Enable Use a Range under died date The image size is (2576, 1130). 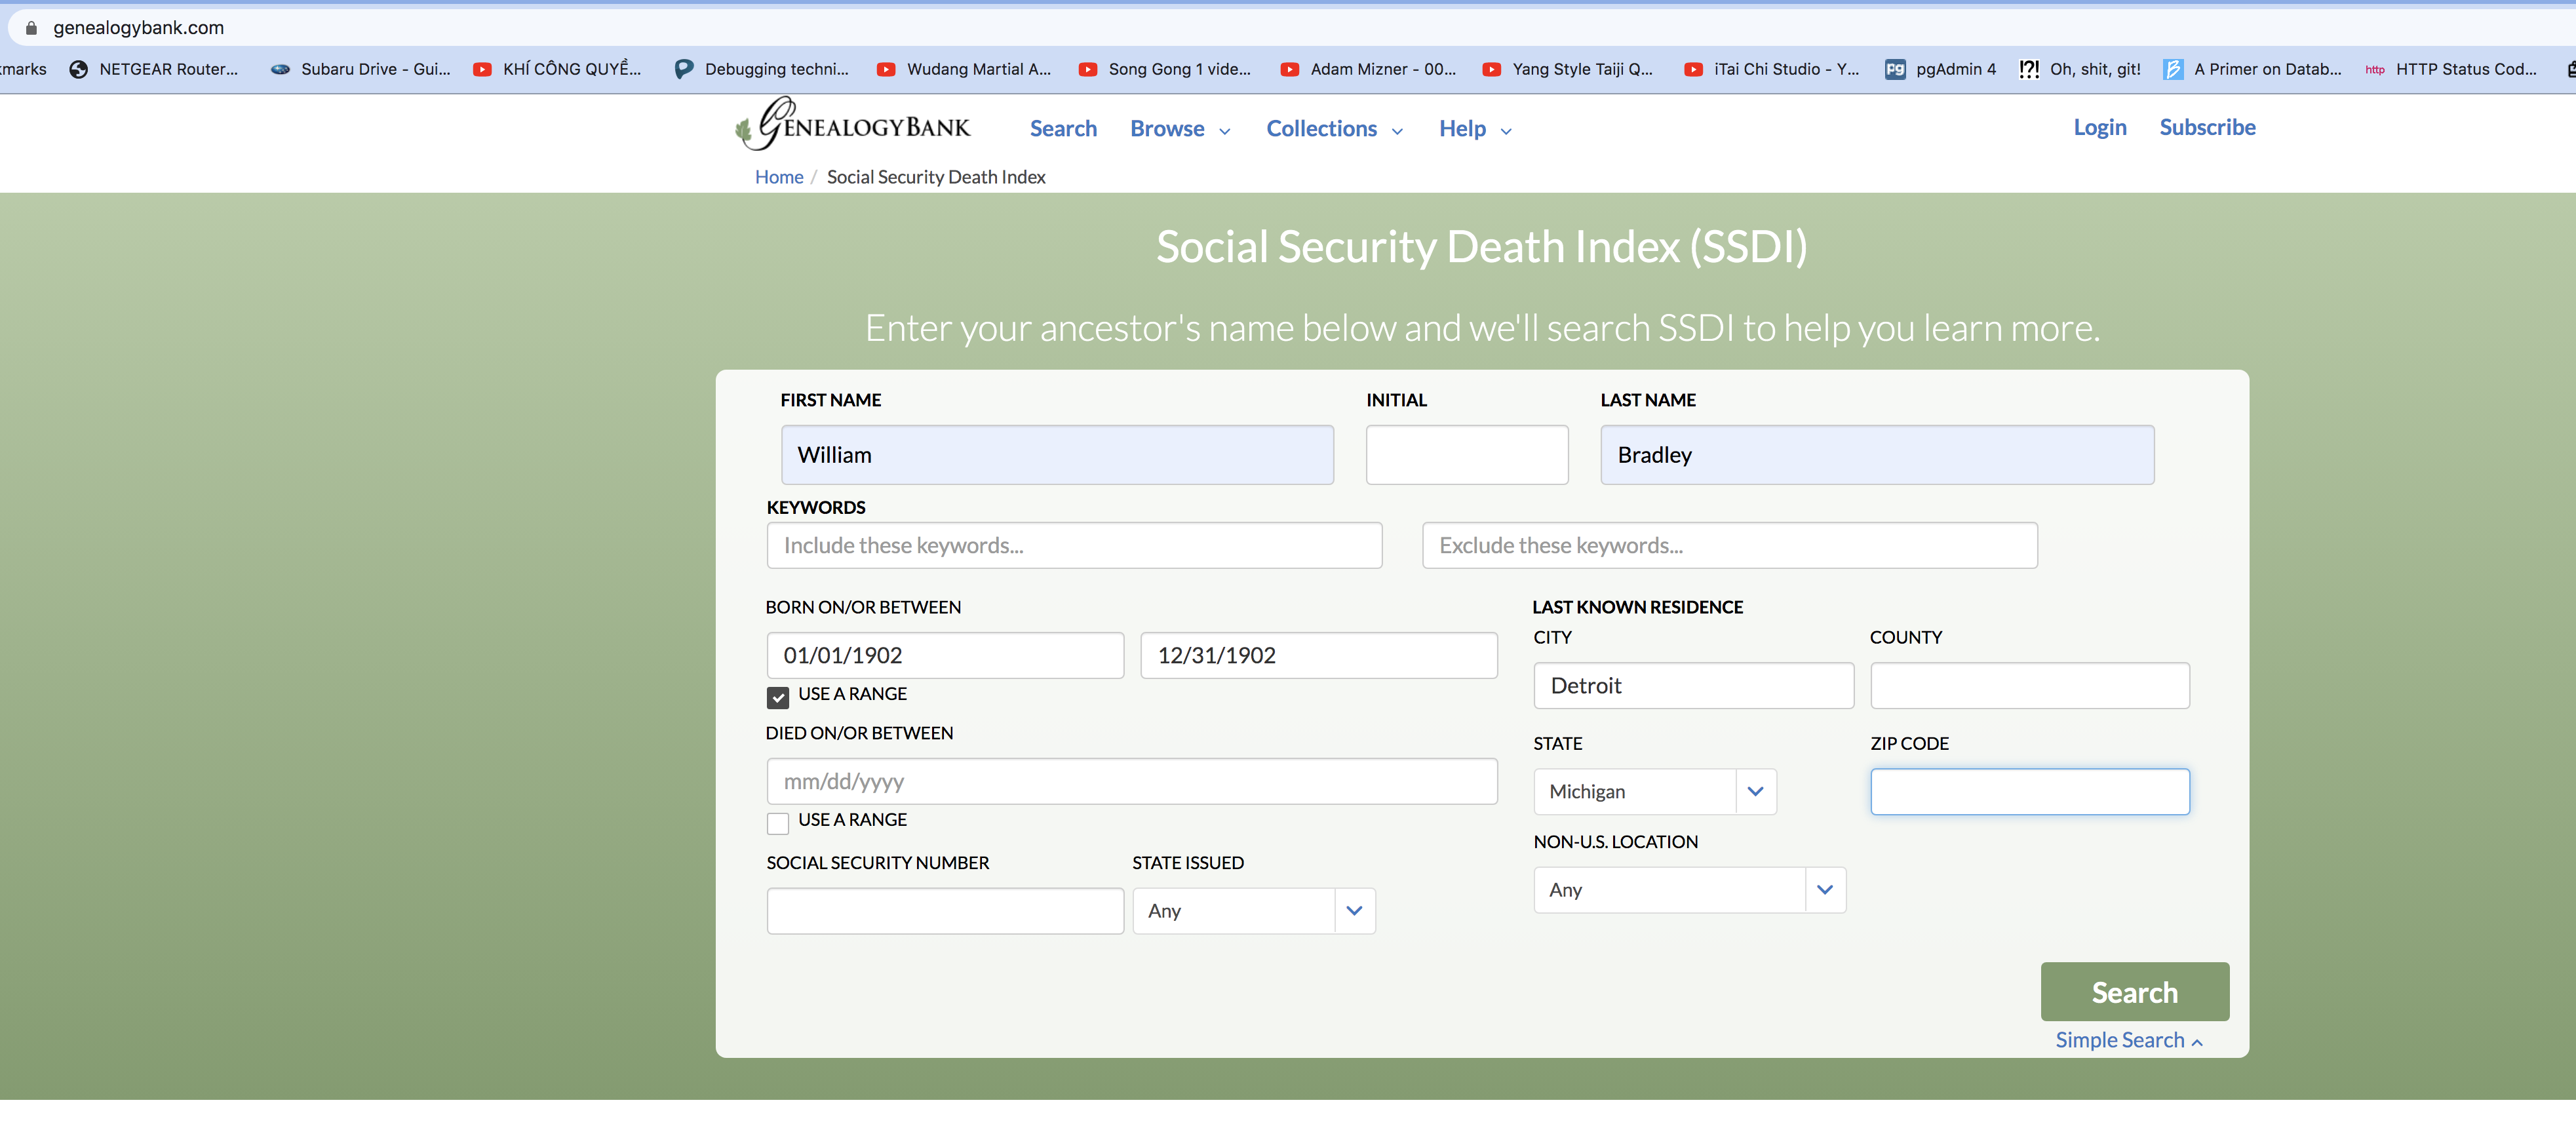pyautogui.click(x=778, y=823)
